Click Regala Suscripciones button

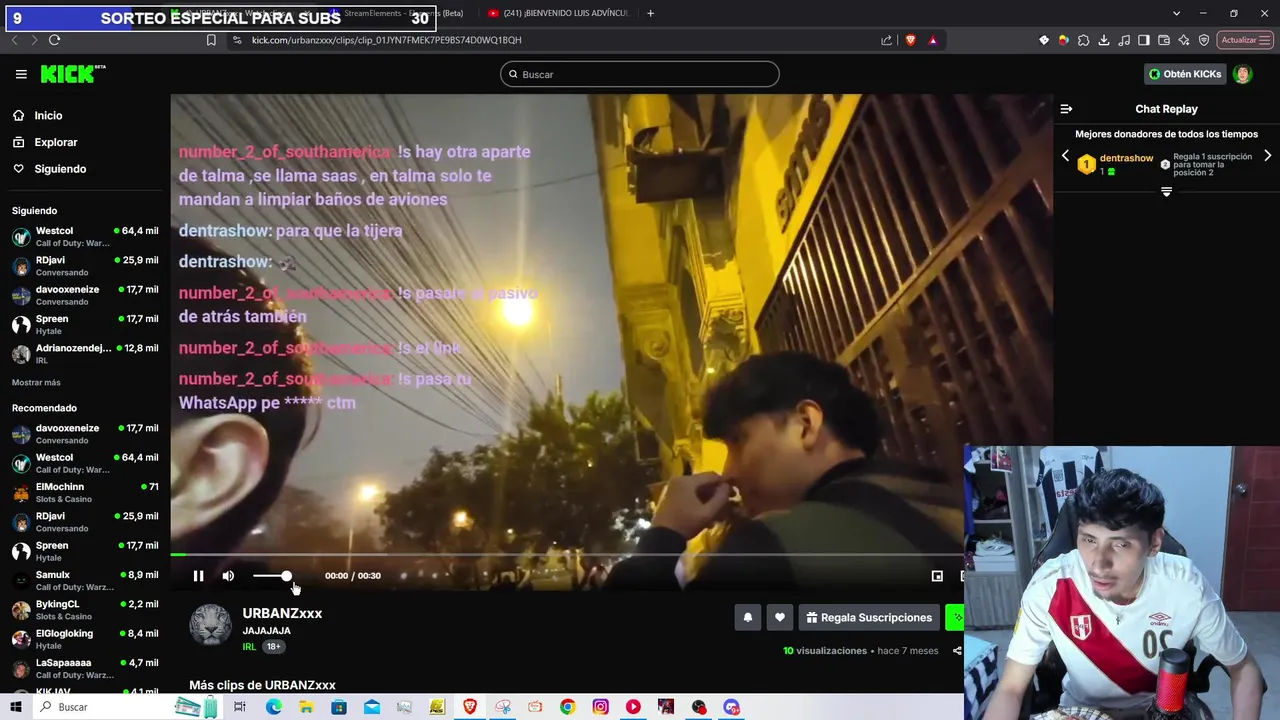[868, 617]
